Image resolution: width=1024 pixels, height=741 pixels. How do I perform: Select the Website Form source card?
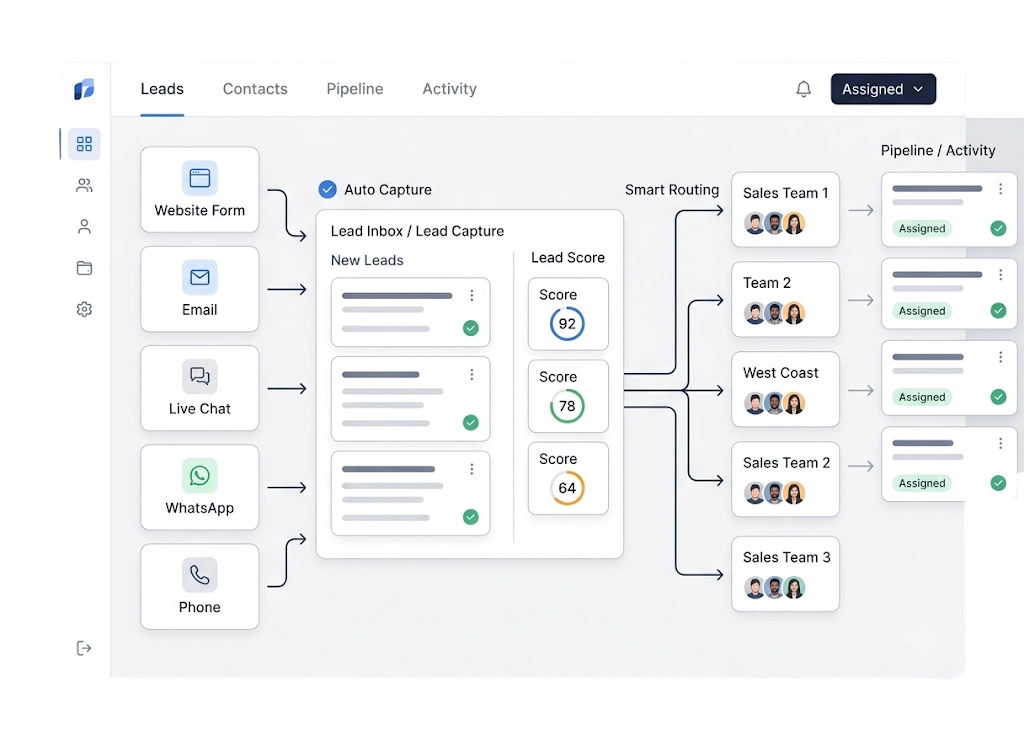200,189
